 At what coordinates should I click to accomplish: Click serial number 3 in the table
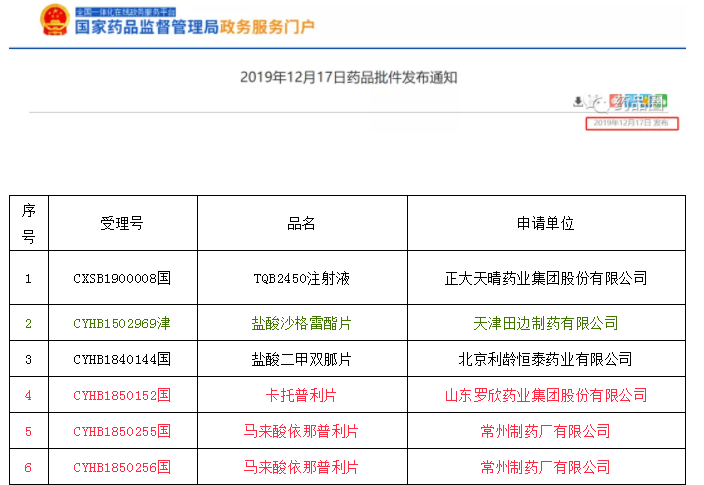pos(28,360)
